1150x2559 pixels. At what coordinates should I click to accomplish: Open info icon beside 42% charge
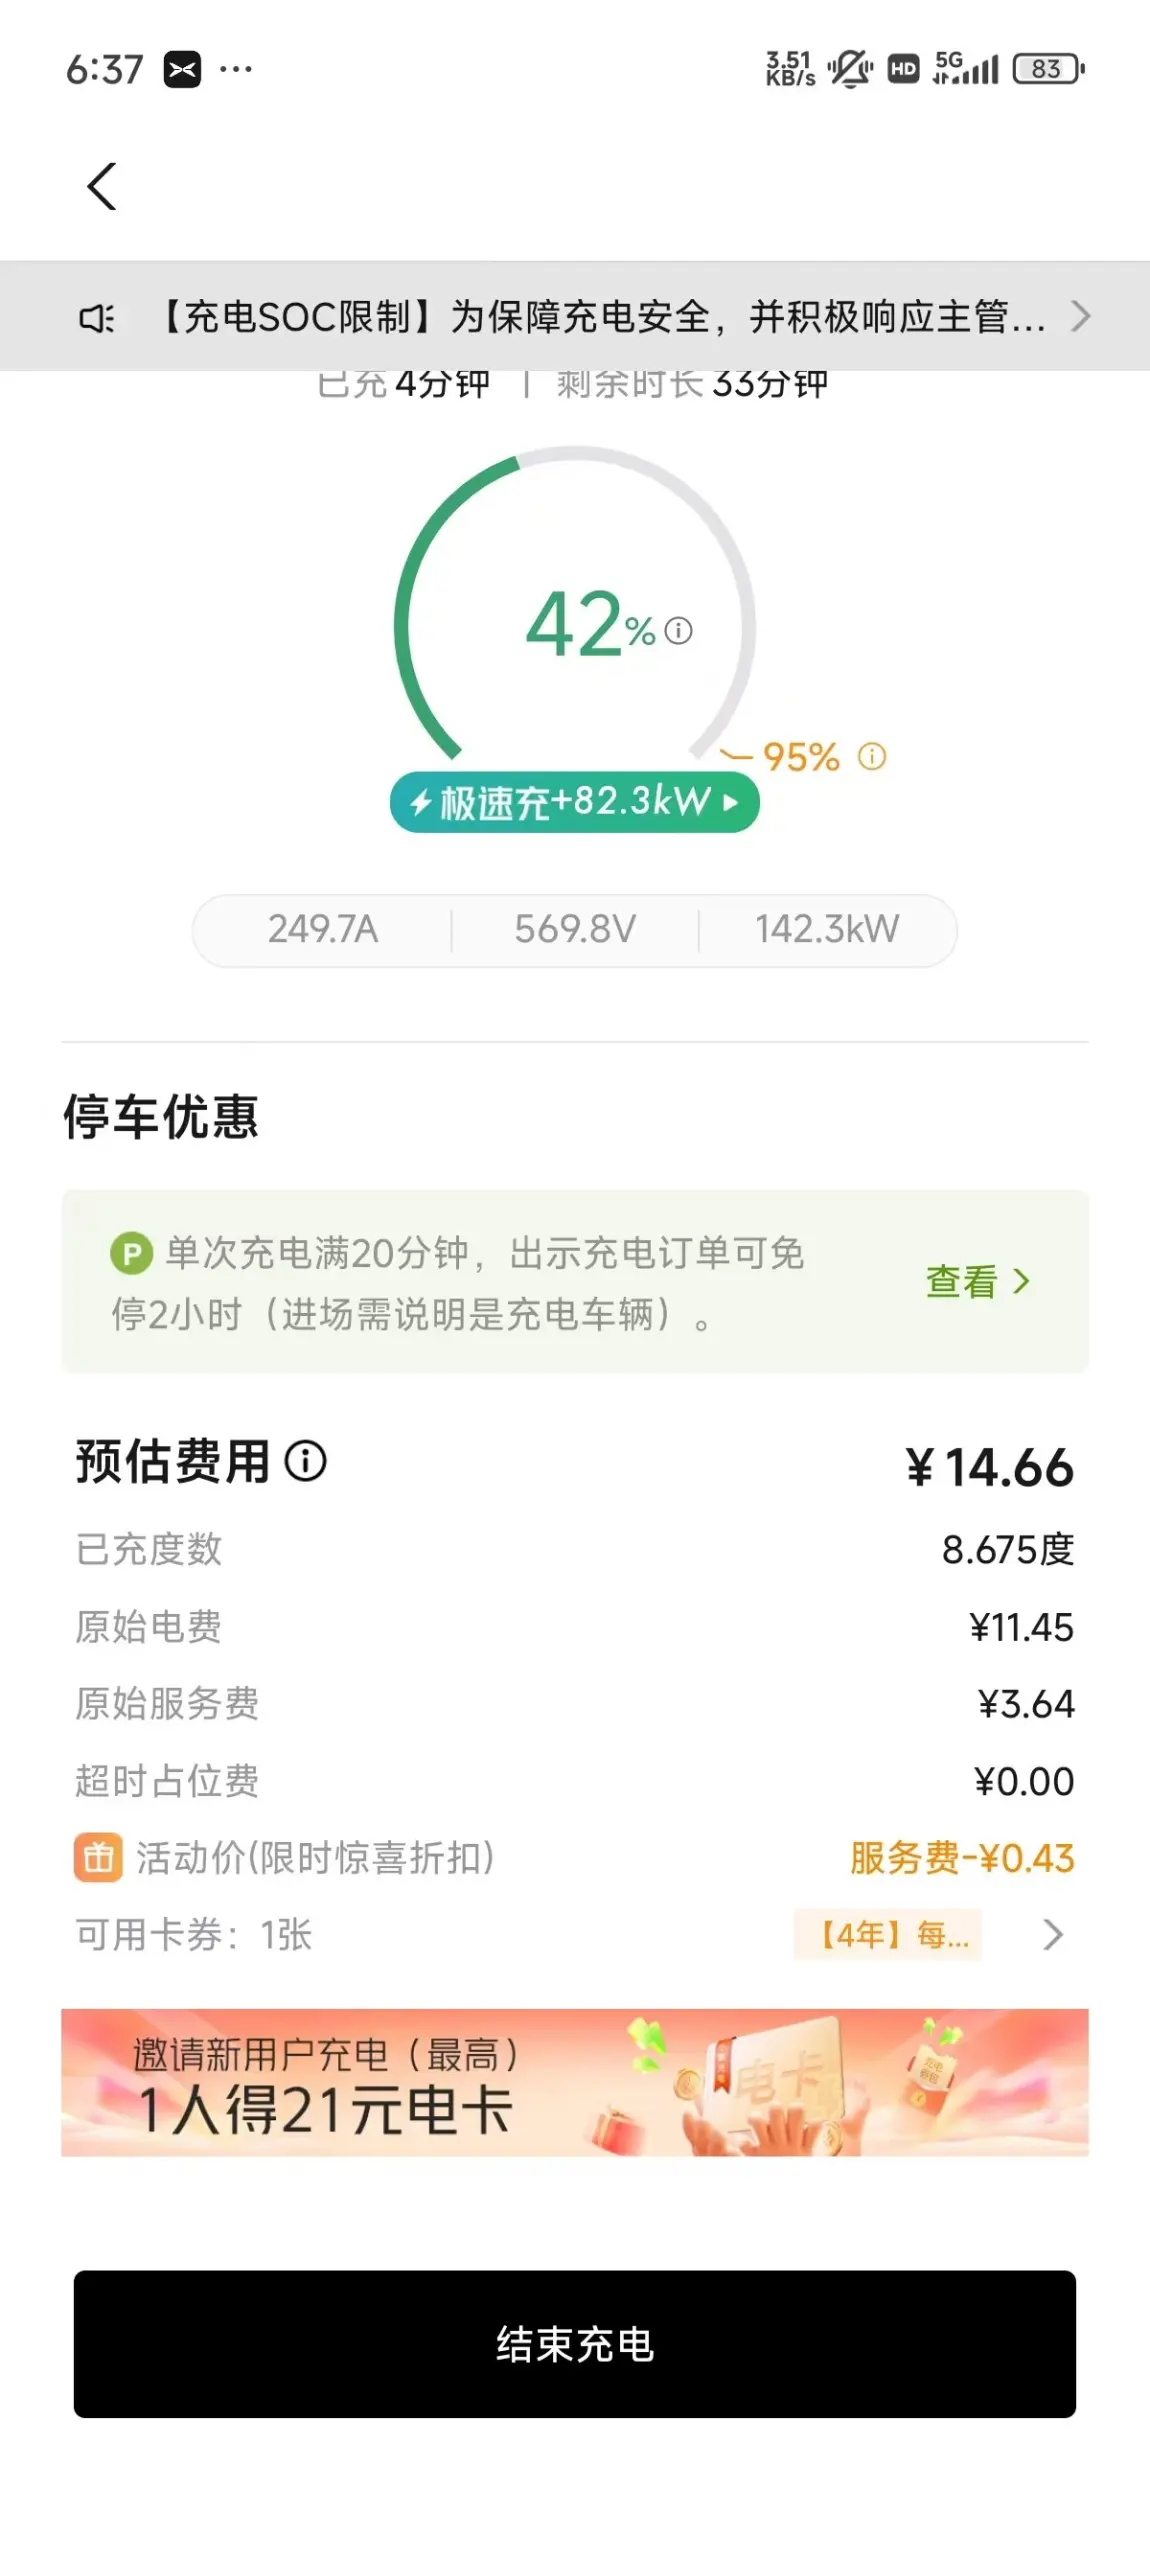click(678, 631)
